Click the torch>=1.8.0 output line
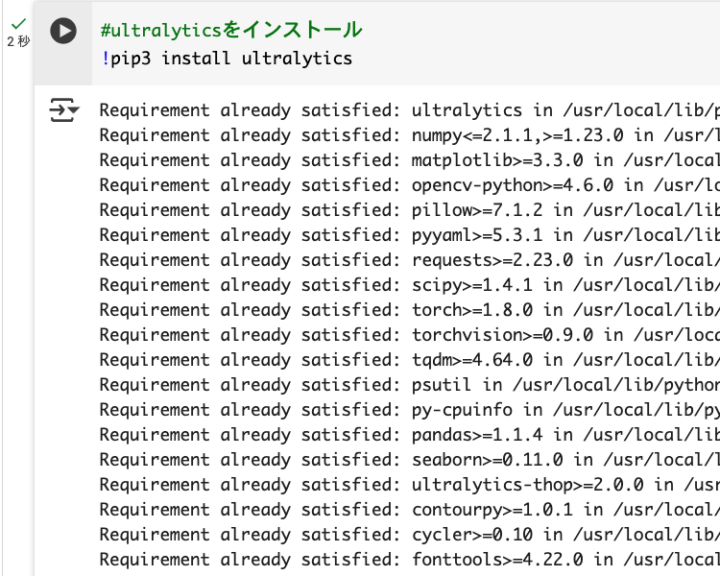Viewport: 720px width, 576px height. pyautogui.click(x=410, y=310)
